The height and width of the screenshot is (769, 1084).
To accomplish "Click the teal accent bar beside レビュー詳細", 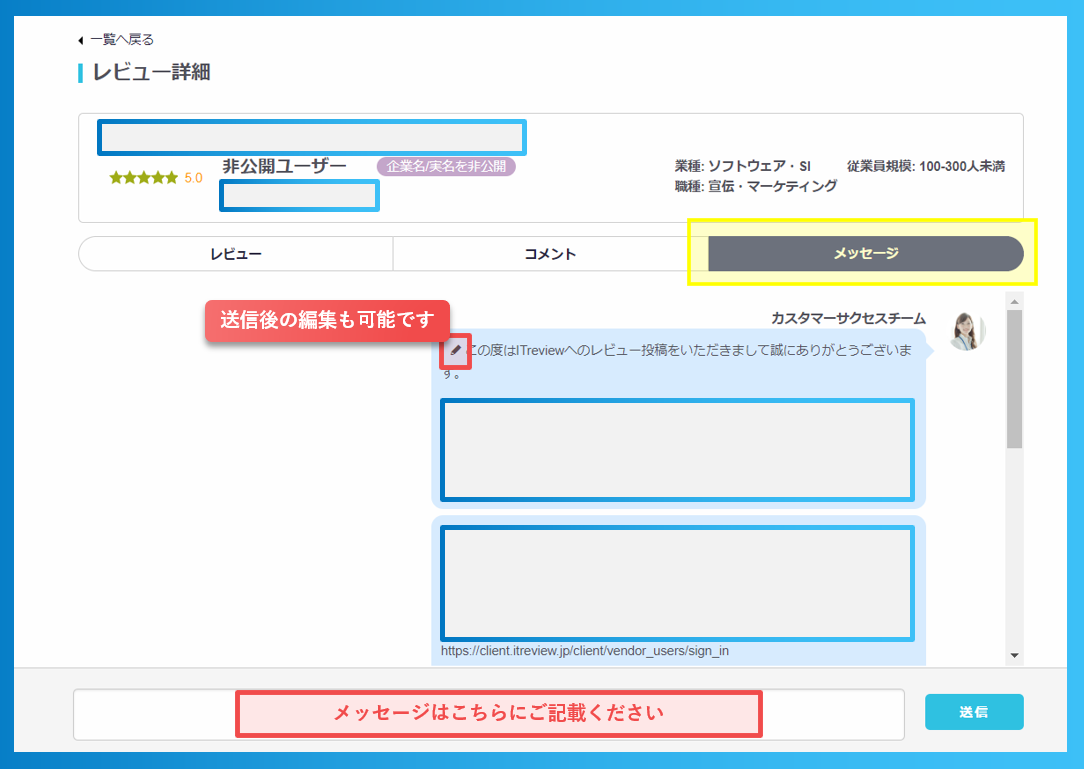I will (x=81, y=72).
